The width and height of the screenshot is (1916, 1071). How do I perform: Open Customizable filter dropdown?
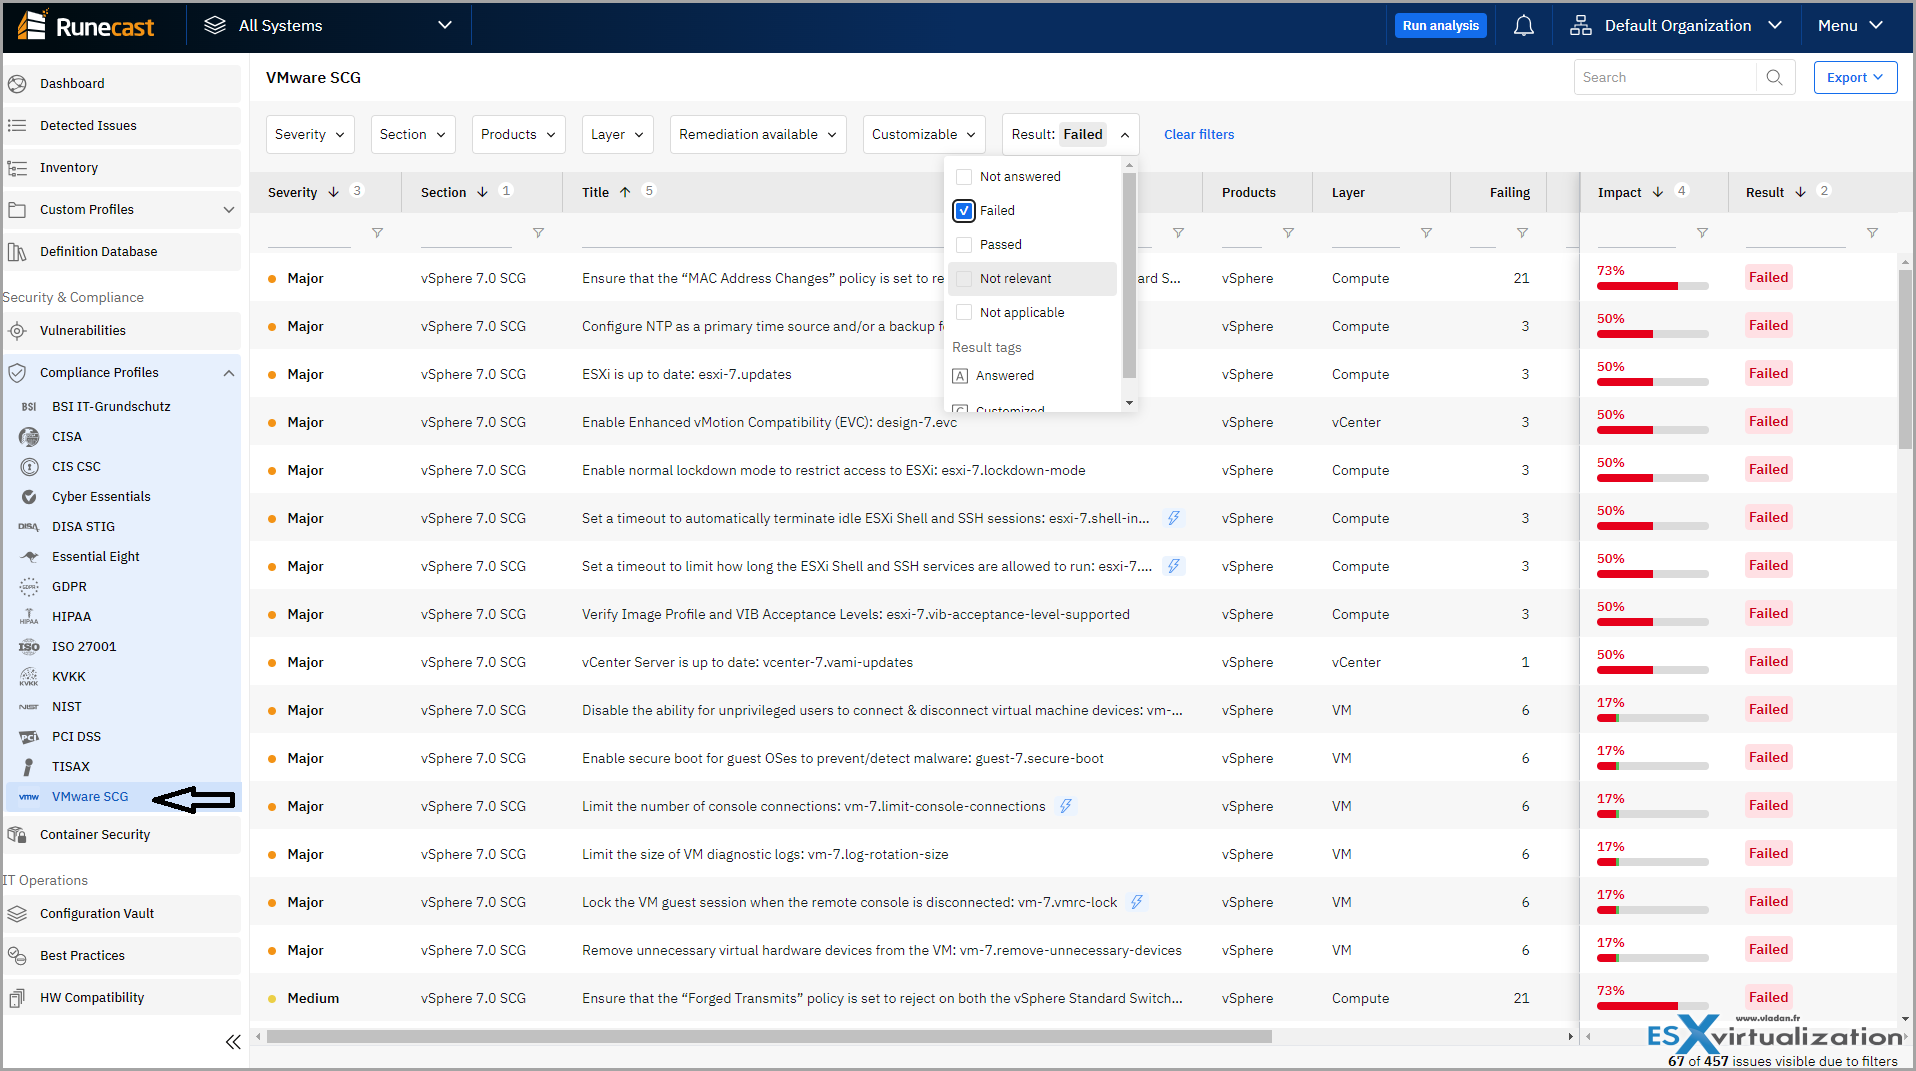click(924, 135)
